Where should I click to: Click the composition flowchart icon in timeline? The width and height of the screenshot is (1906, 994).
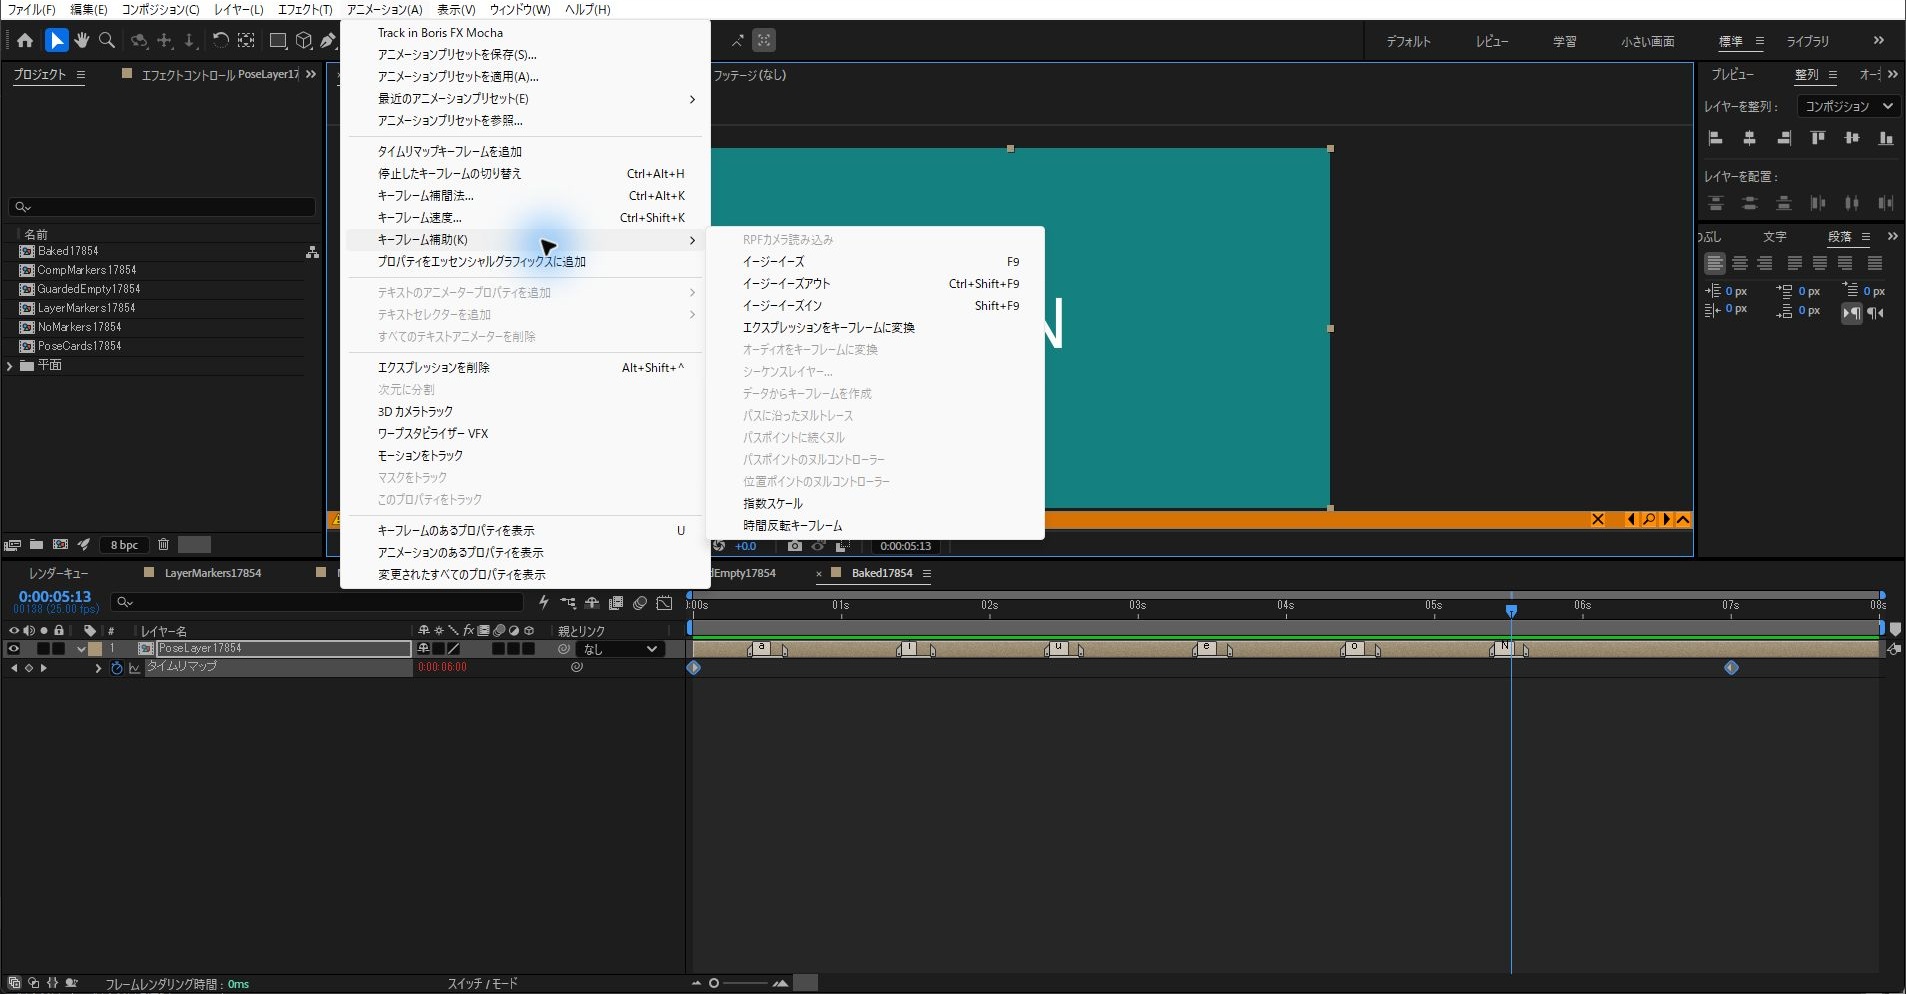tap(568, 603)
